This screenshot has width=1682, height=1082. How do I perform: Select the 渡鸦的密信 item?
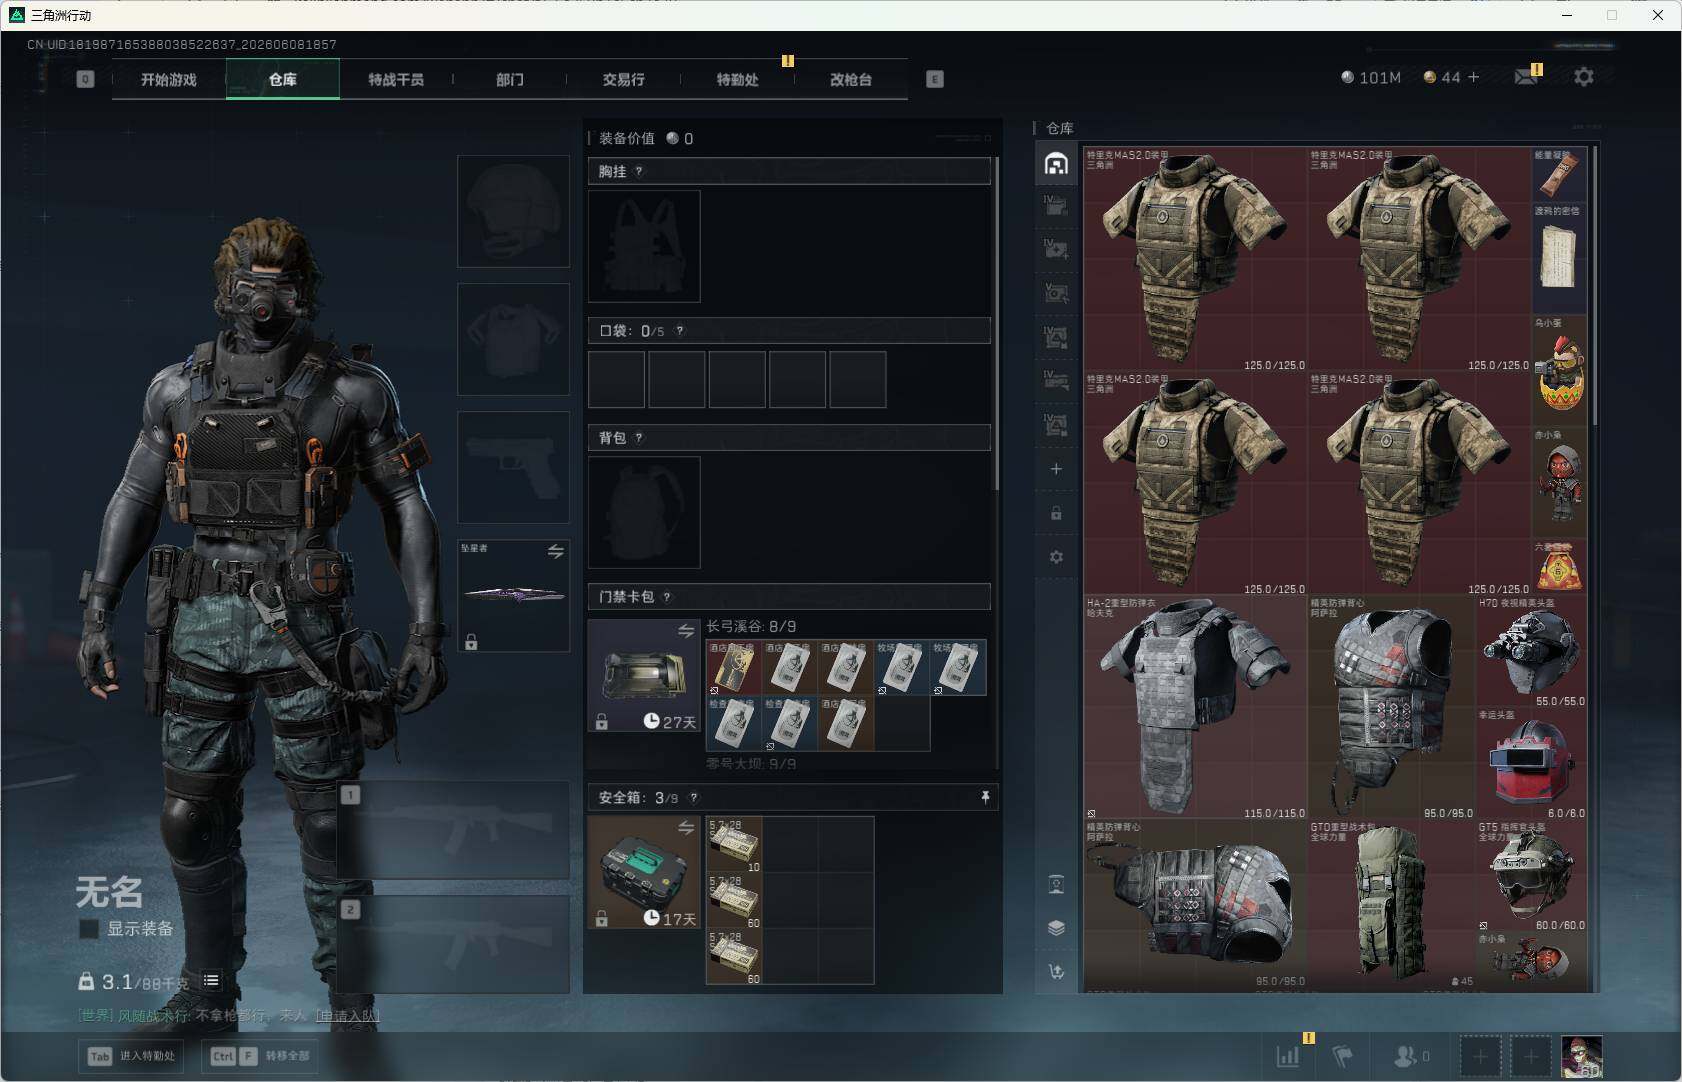1559,259
